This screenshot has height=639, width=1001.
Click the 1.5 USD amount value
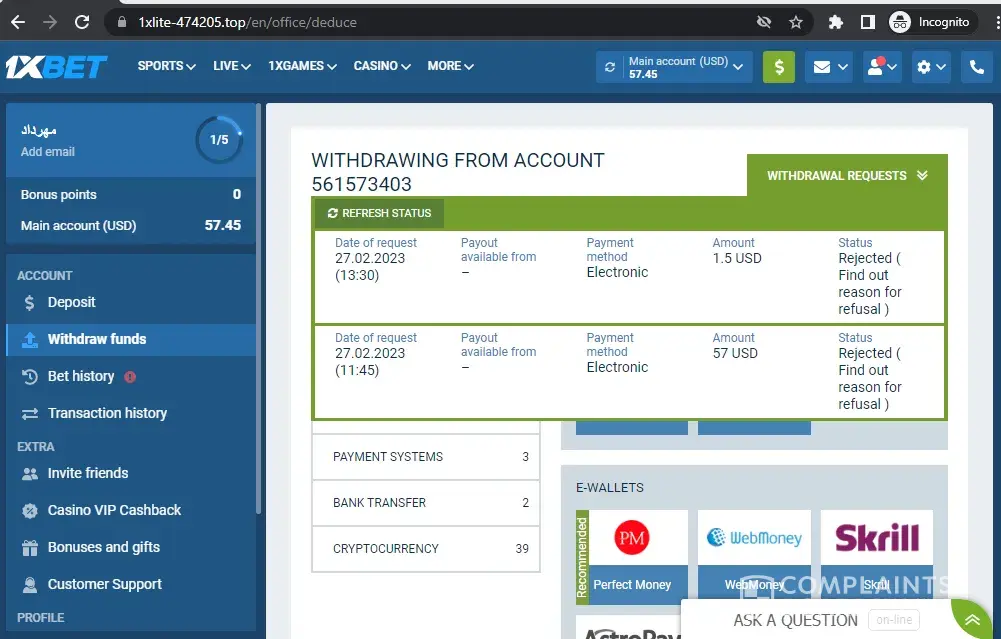tap(737, 259)
